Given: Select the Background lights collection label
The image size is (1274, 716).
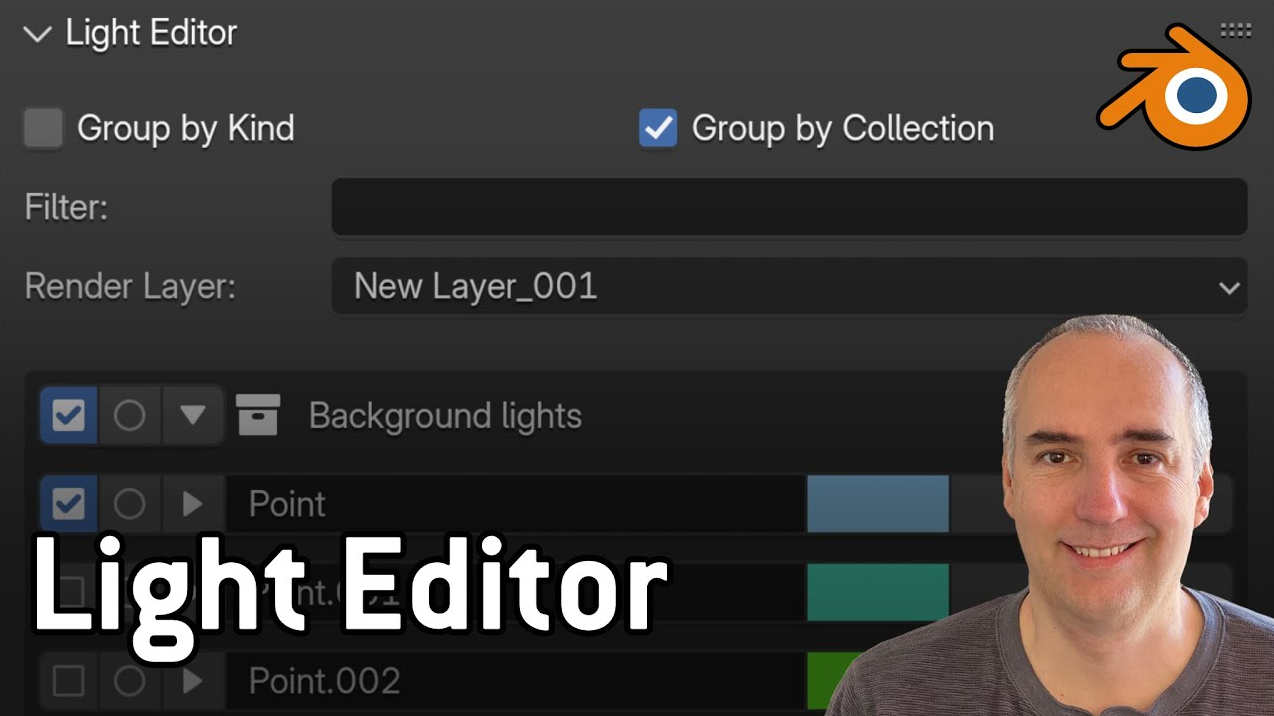Looking at the screenshot, I should coord(445,416).
